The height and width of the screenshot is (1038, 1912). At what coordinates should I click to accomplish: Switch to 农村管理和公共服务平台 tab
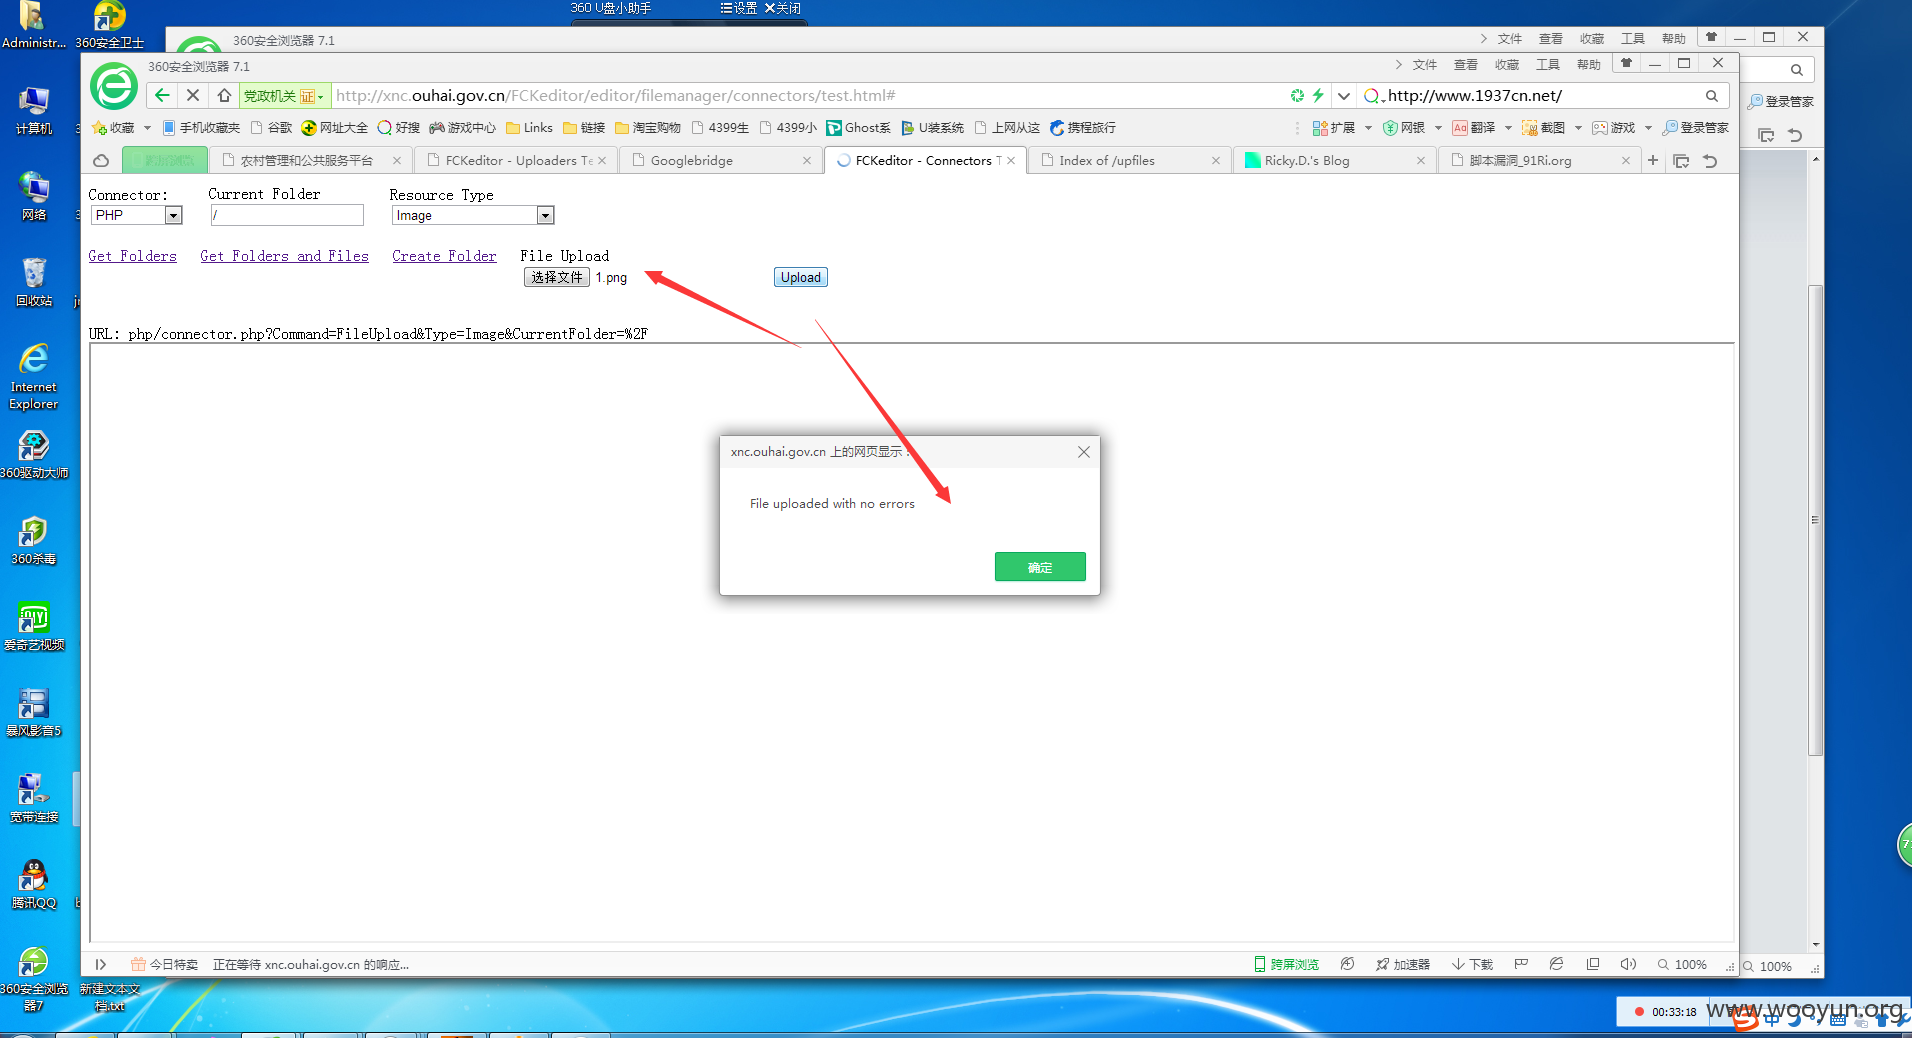[311, 160]
